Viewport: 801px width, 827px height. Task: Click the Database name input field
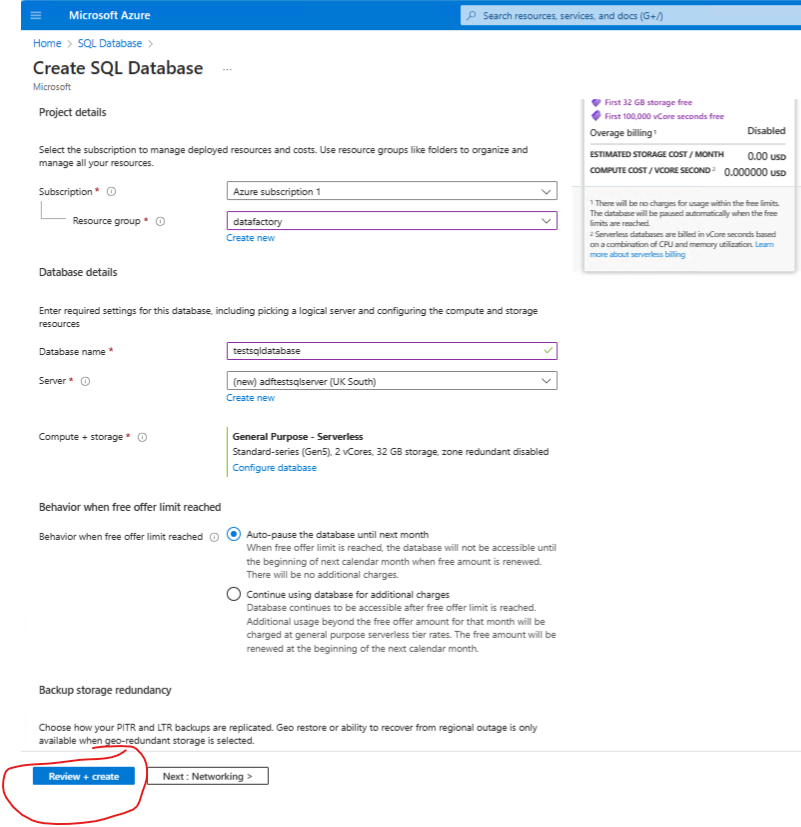coord(392,351)
